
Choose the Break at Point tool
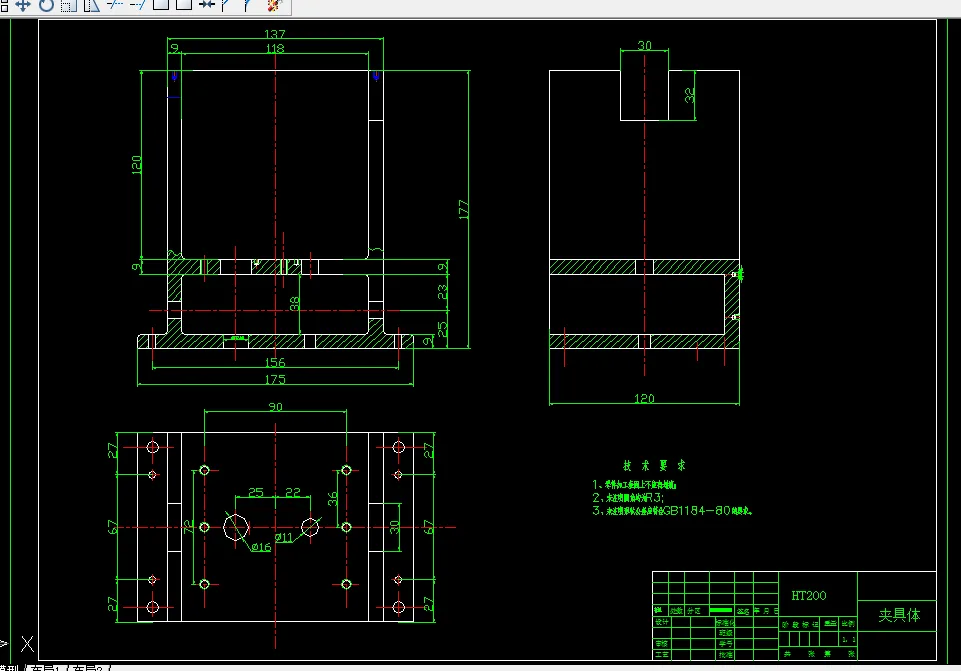tap(161, 5)
